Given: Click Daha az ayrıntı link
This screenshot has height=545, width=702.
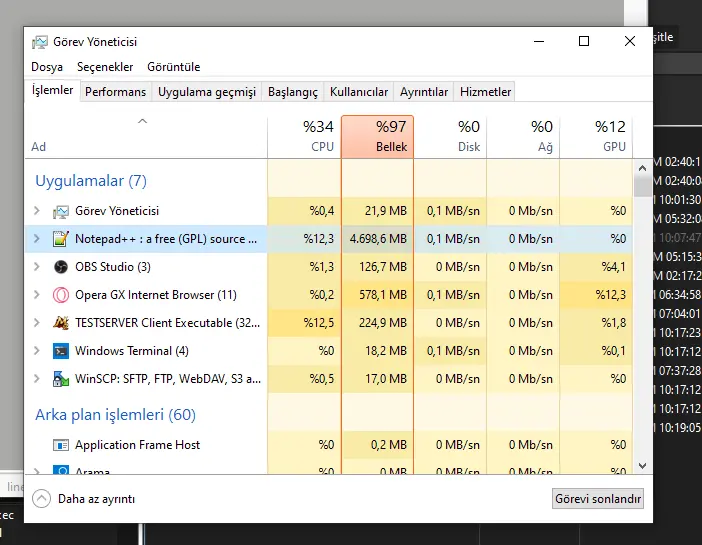Looking at the screenshot, I should [x=96, y=499].
